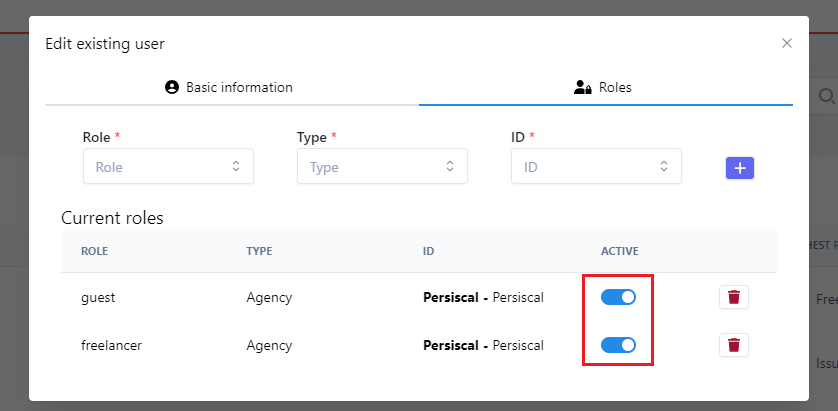This screenshot has height=411, width=838.
Task: Expand the Type dropdown
Action: point(382,167)
